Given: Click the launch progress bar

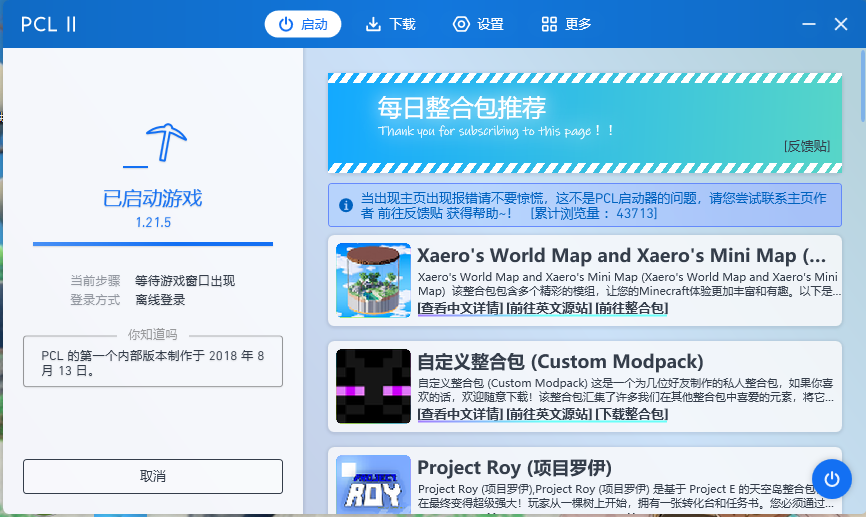Looking at the screenshot, I should pyautogui.click(x=153, y=244).
